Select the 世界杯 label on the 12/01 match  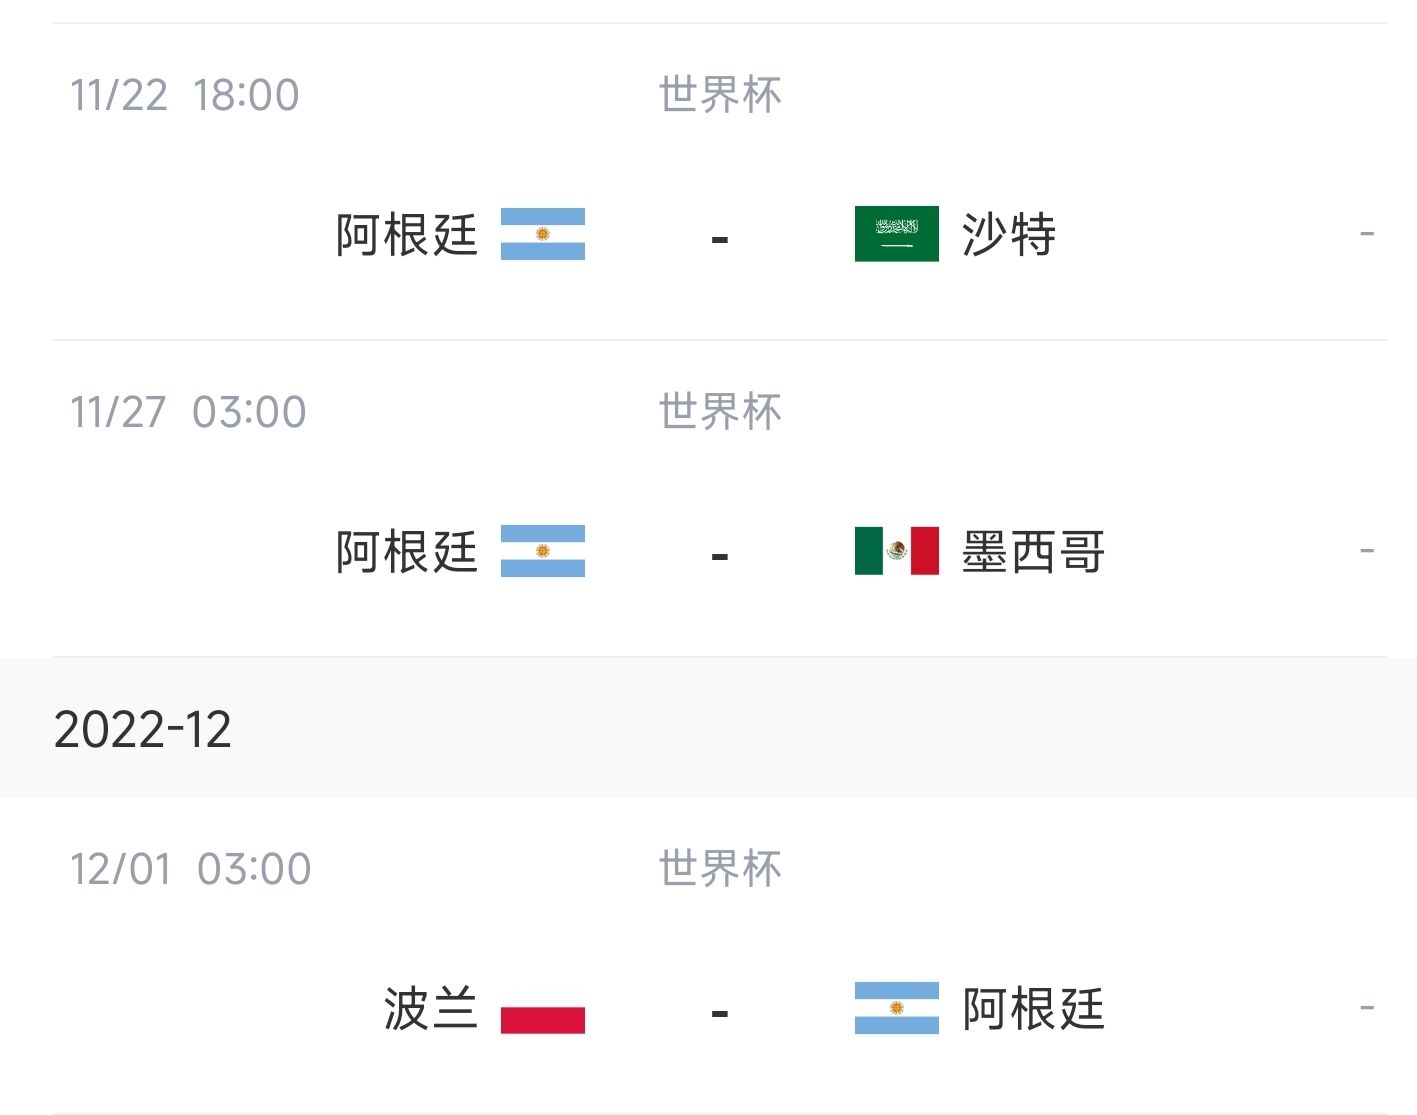[720, 869]
